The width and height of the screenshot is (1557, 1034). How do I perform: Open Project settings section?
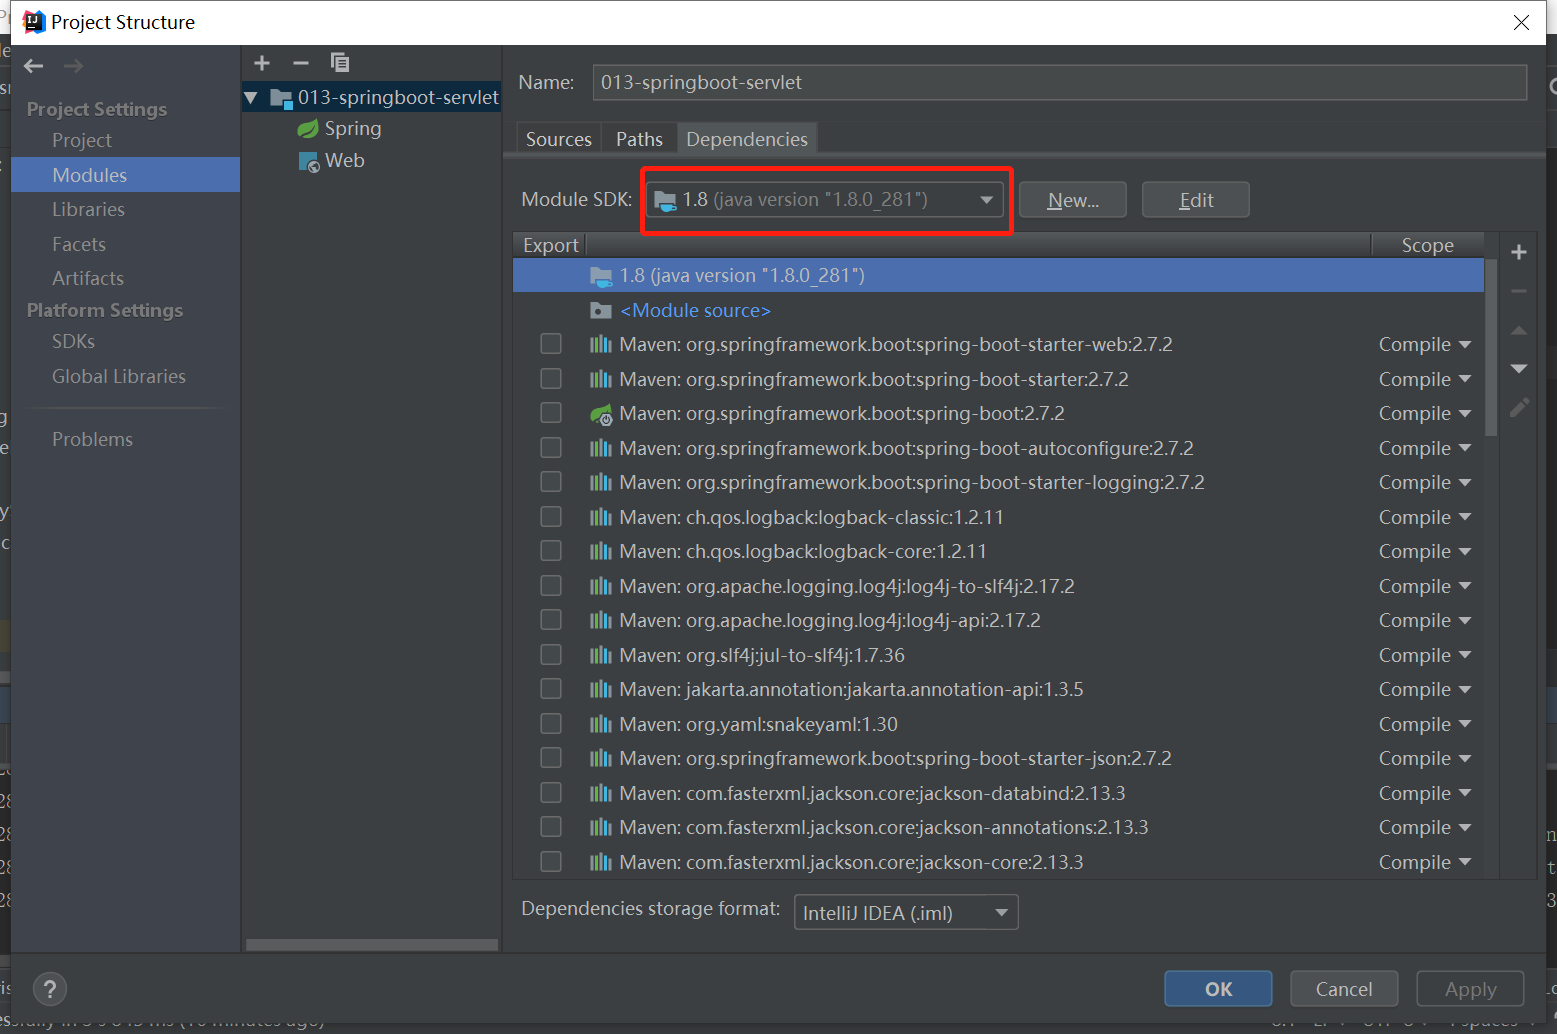[x=82, y=141]
